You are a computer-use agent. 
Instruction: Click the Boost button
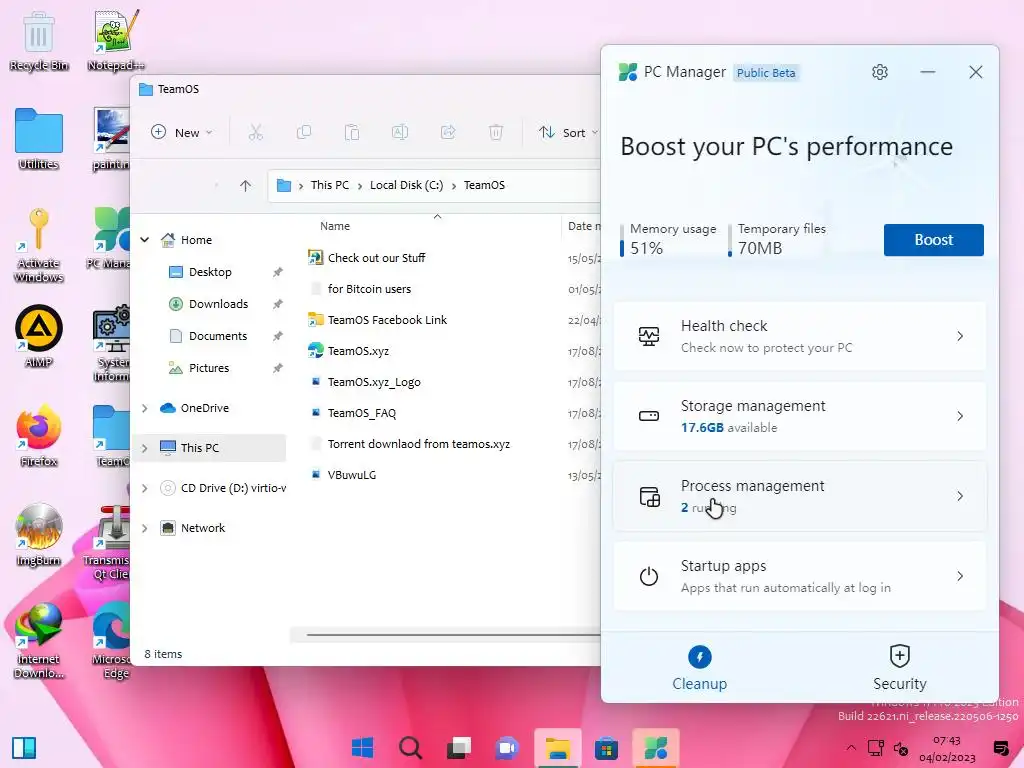pos(933,240)
